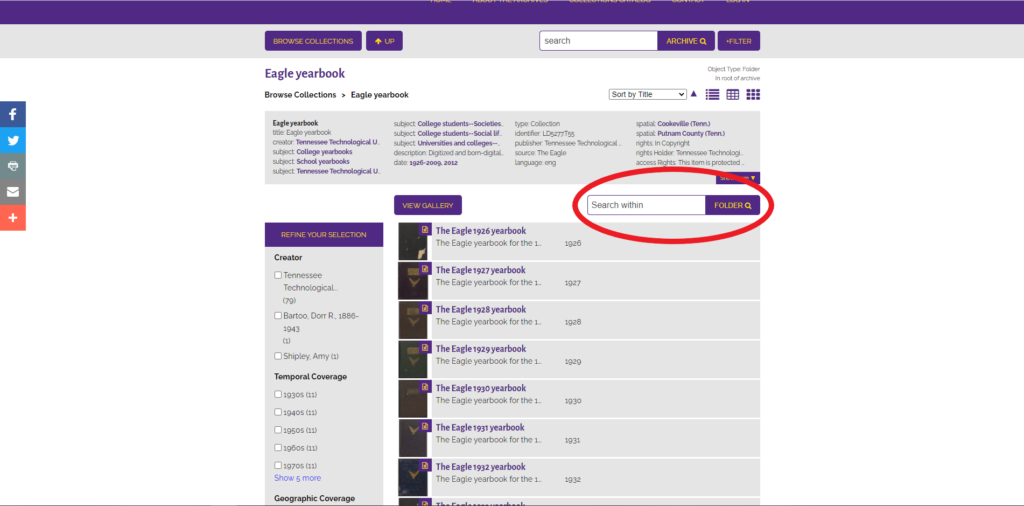This screenshot has height=506, width=1024.
Task: Click the 1926-2009, 2012 date link
Action: tap(434, 162)
